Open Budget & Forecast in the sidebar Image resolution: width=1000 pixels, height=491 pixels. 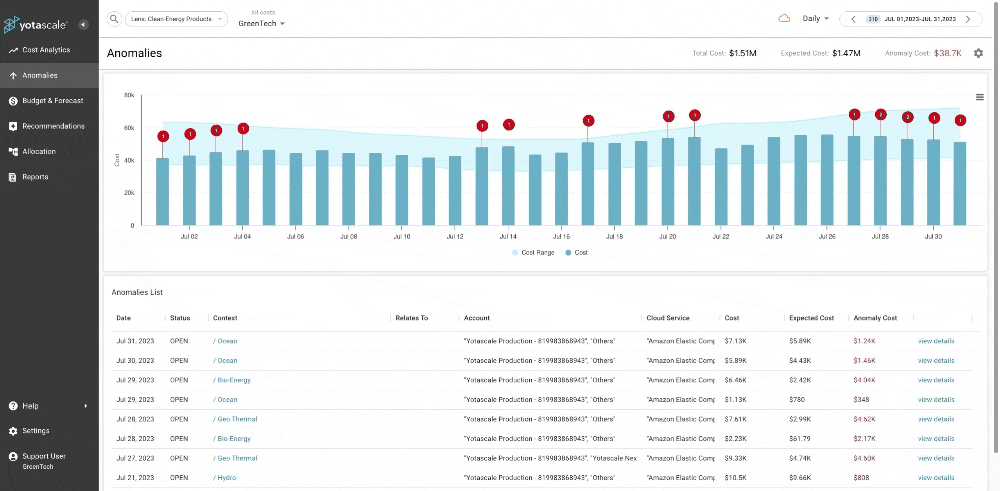click(x=49, y=101)
